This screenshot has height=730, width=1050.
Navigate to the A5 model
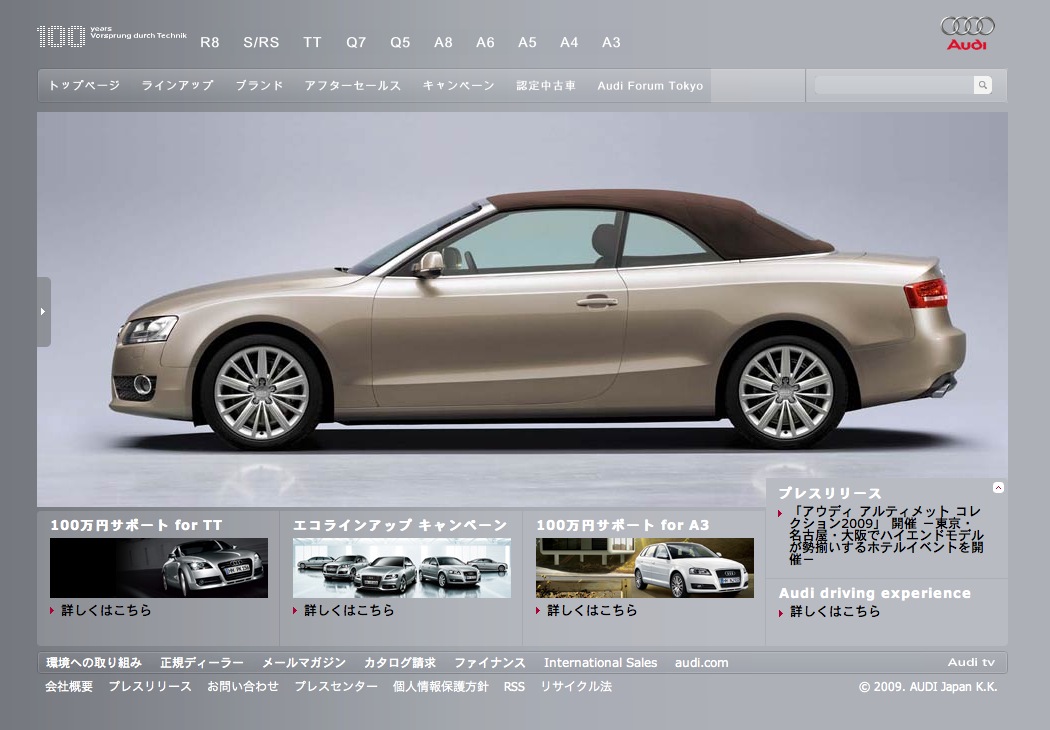pyautogui.click(x=527, y=42)
